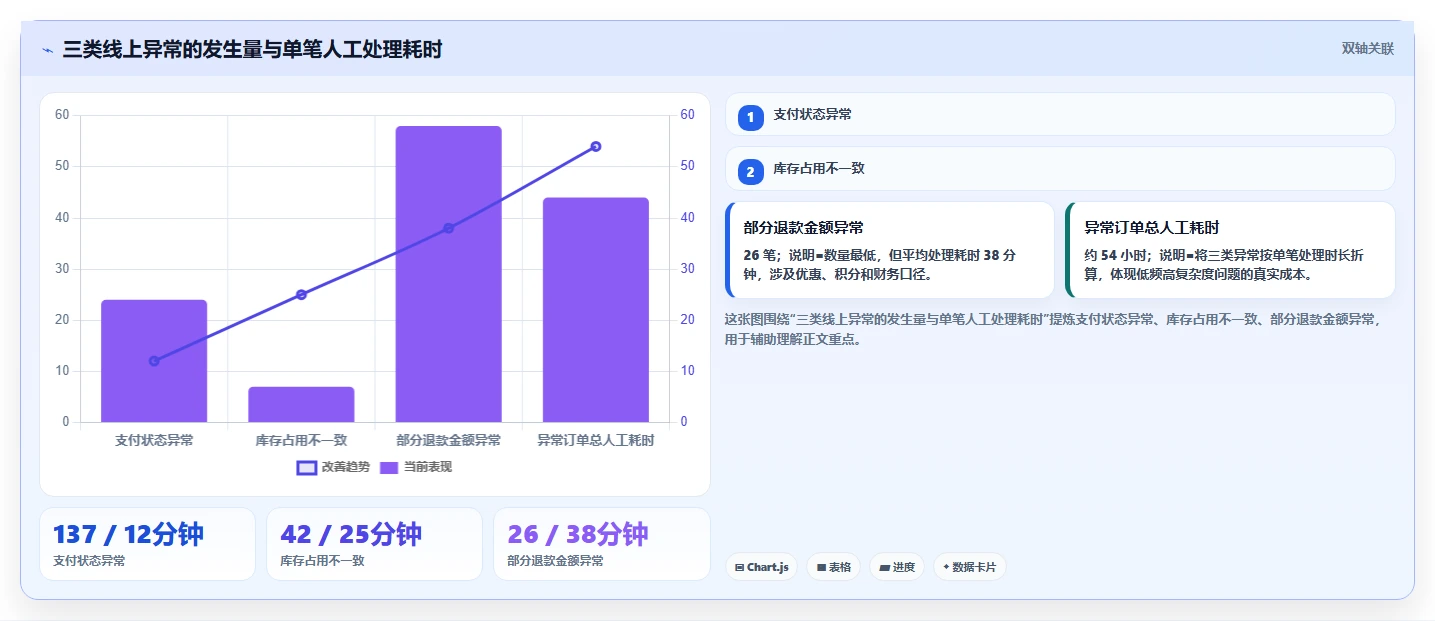Click line point above 支付状态异常
The image size is (1435, 621).
154,361
